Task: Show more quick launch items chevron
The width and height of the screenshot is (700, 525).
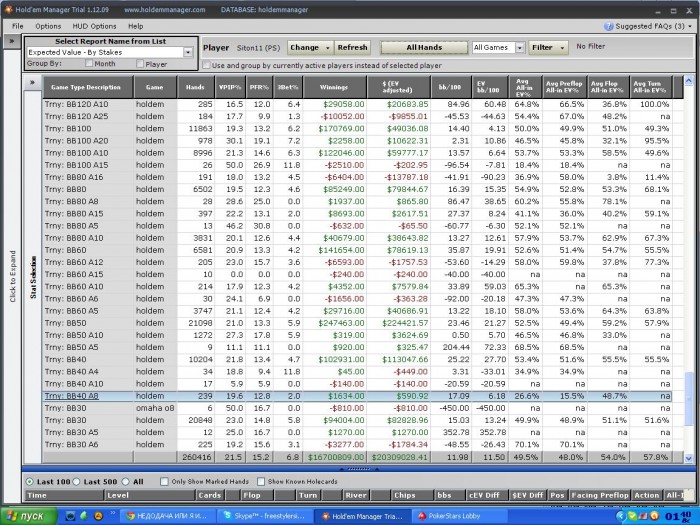Action: click(x=112, y=513)
